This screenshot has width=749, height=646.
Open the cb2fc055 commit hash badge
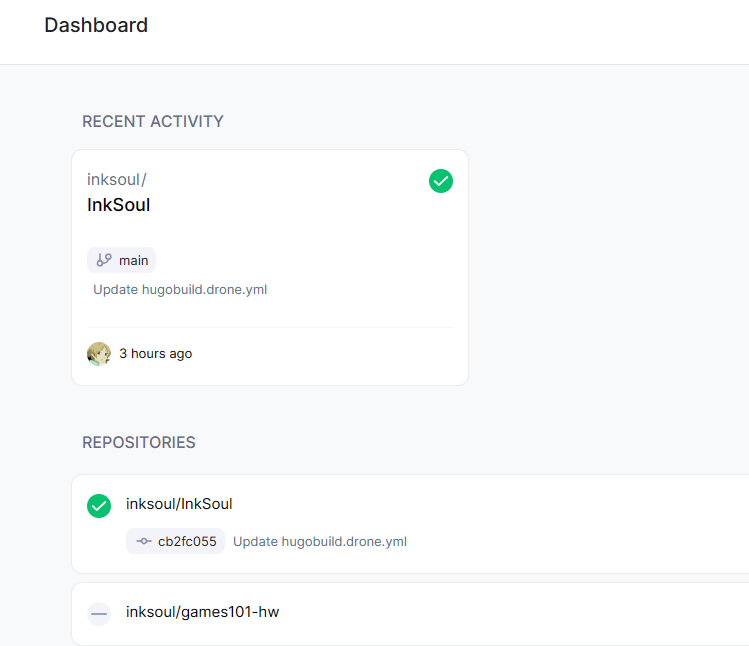(x=175, y=541)
